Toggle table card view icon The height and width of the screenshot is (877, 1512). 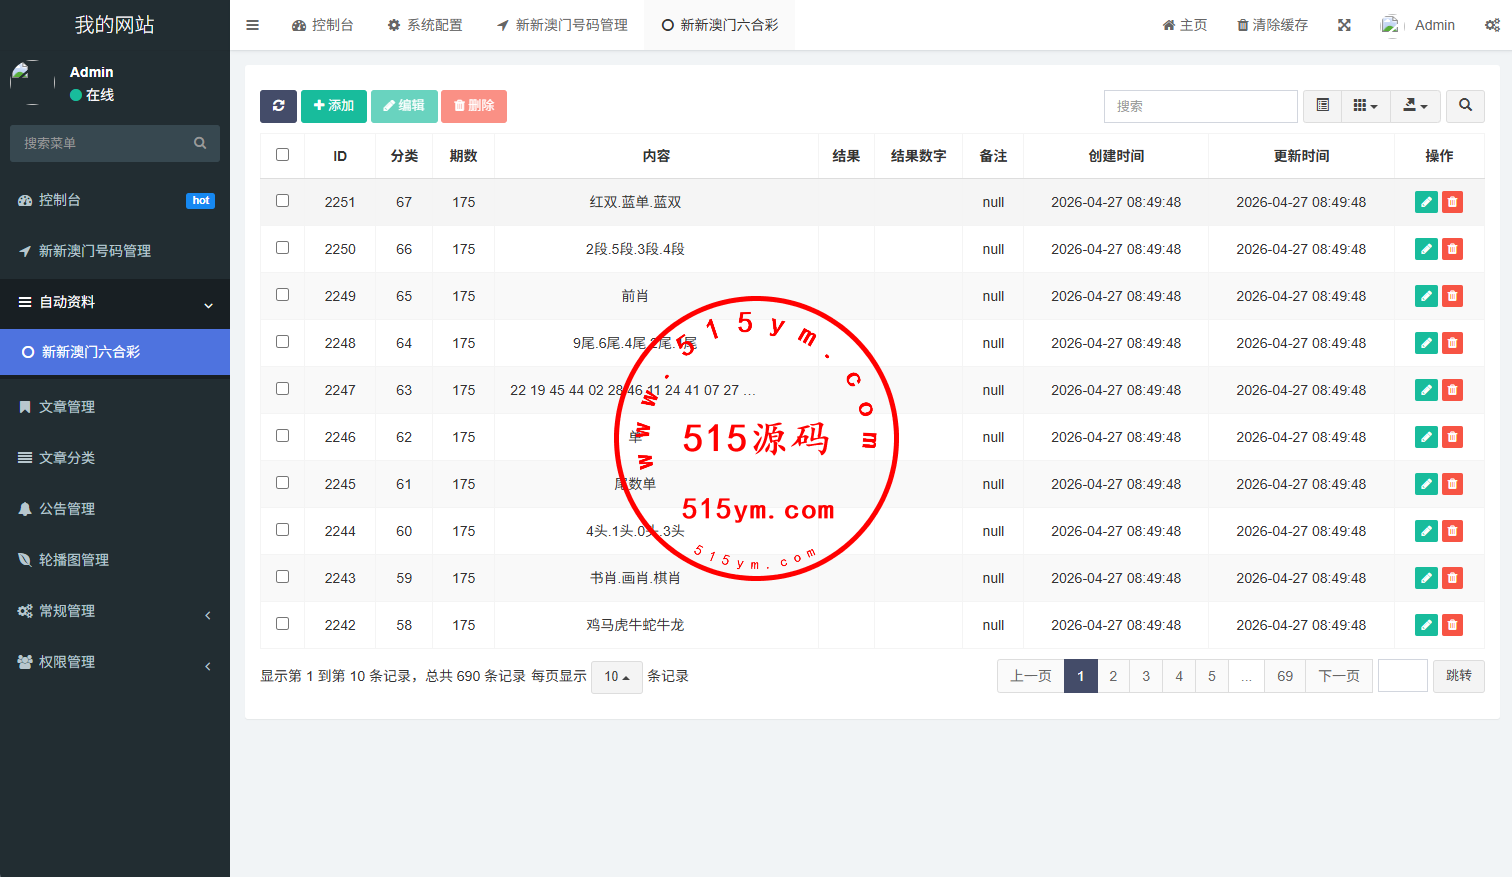1322,106
